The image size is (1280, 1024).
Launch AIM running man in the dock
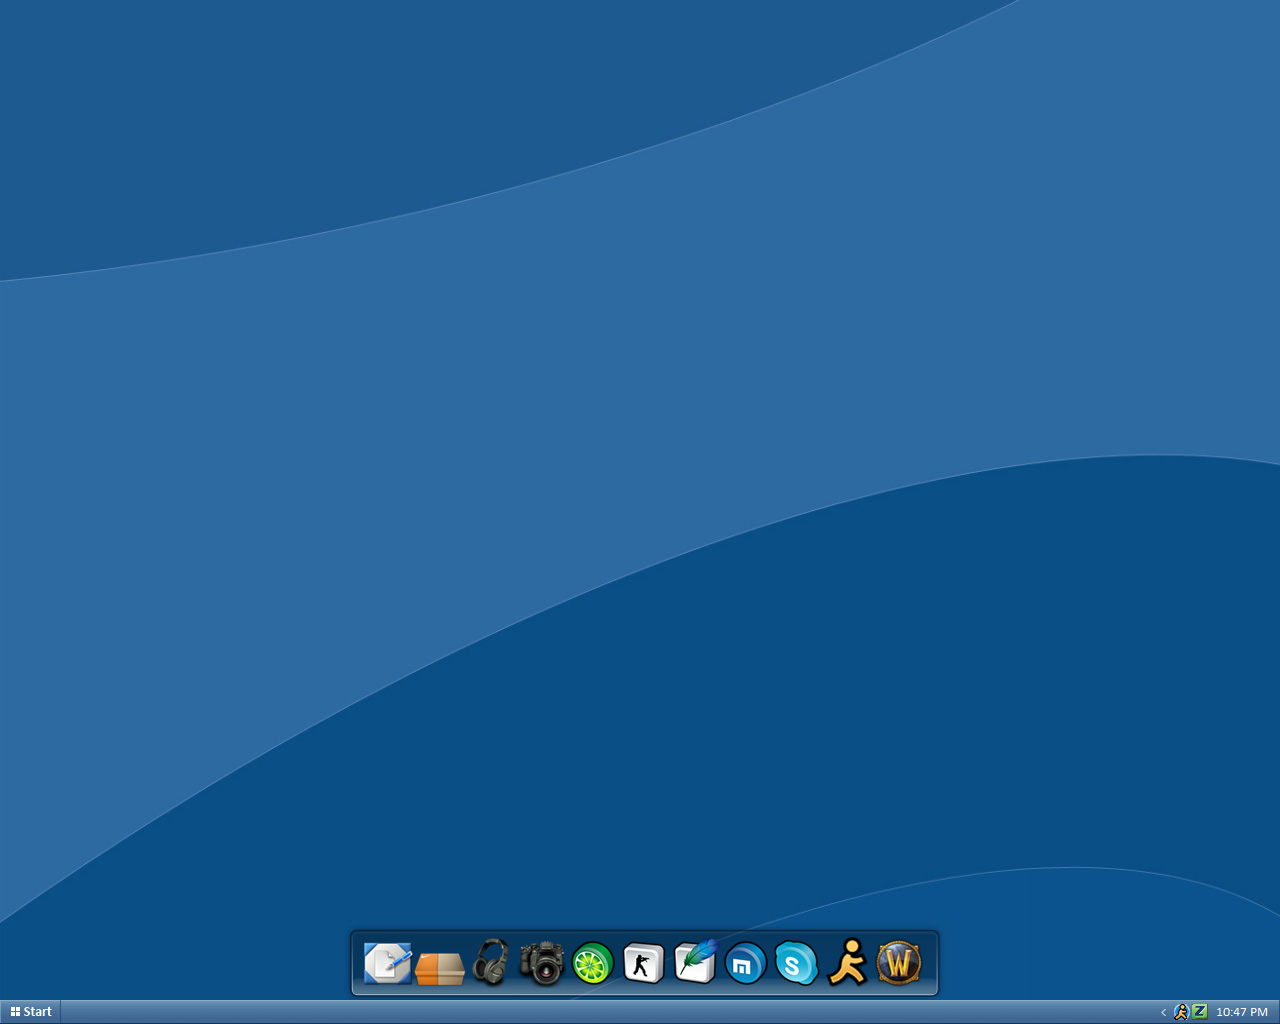tap(848, 963)
